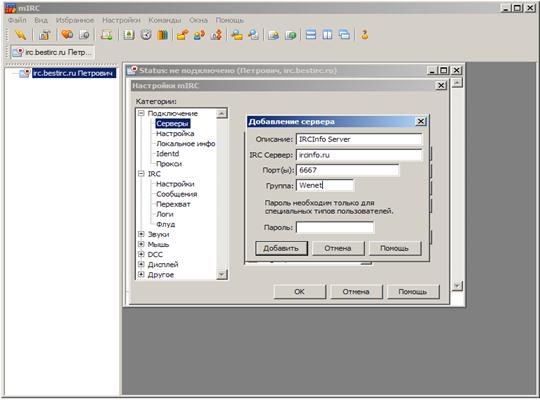The image size is (540, 400).
Task: Click Отмена in the Добавление сервера dialog
Action: 338,248
